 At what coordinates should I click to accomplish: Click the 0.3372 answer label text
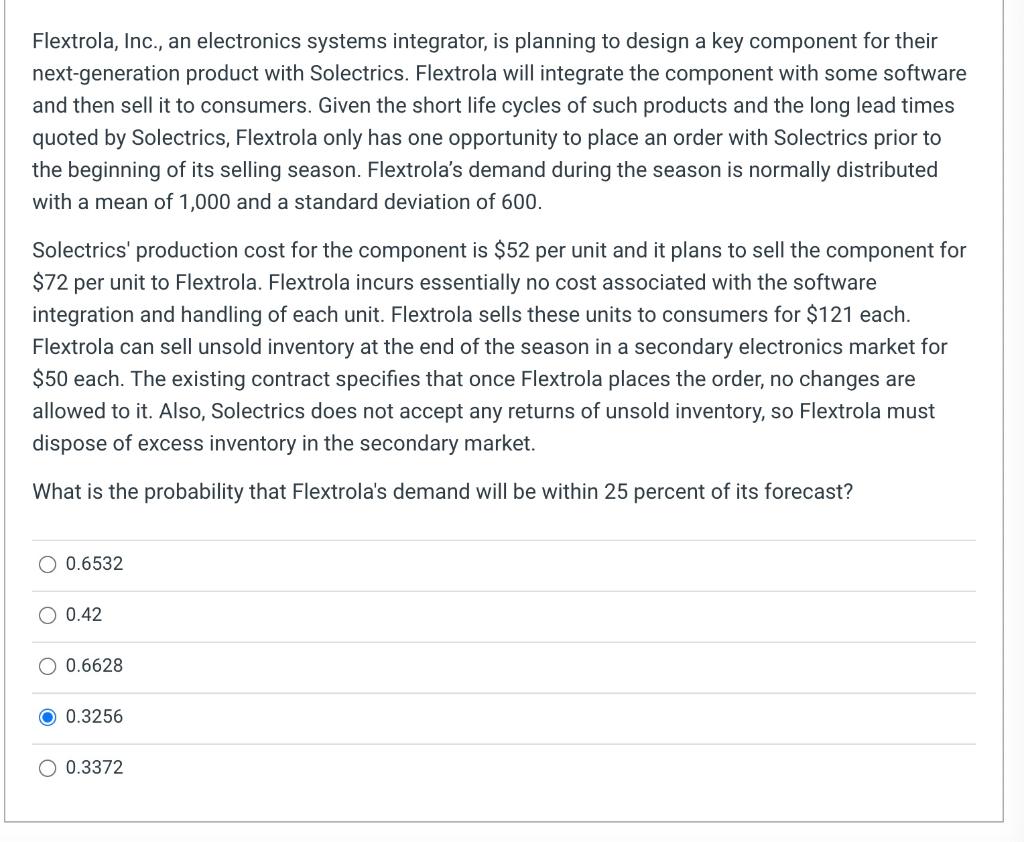[x=93, y=768]
